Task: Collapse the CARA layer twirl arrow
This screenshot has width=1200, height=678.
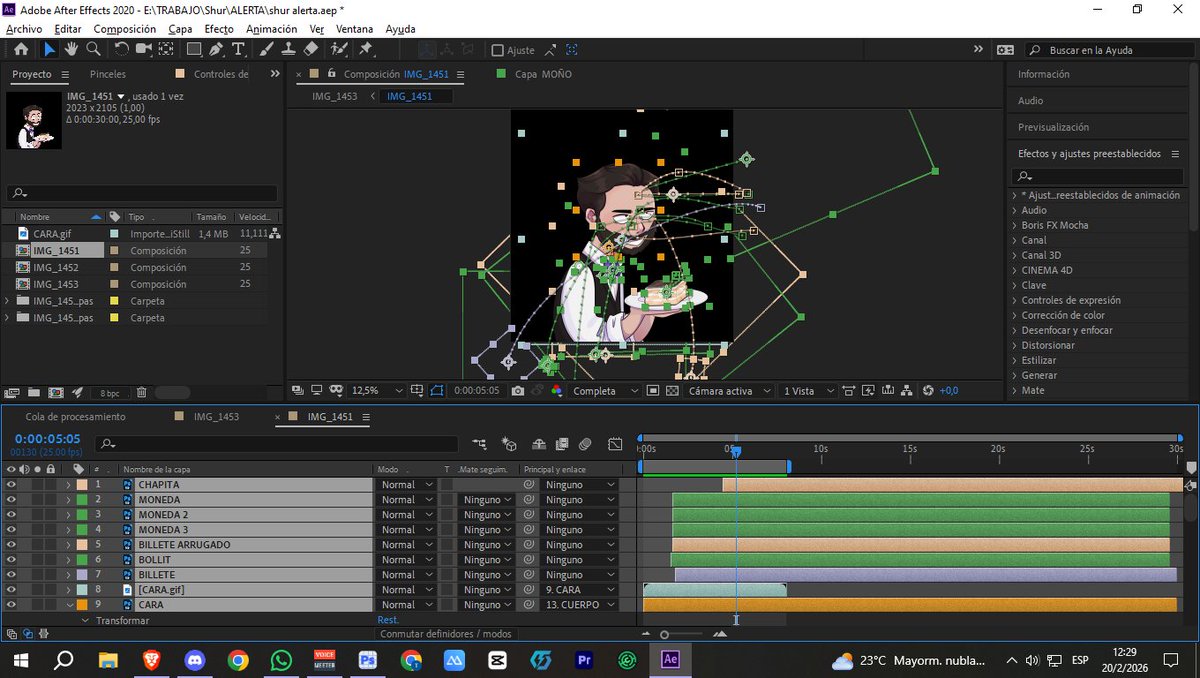Action: (69, 605)
